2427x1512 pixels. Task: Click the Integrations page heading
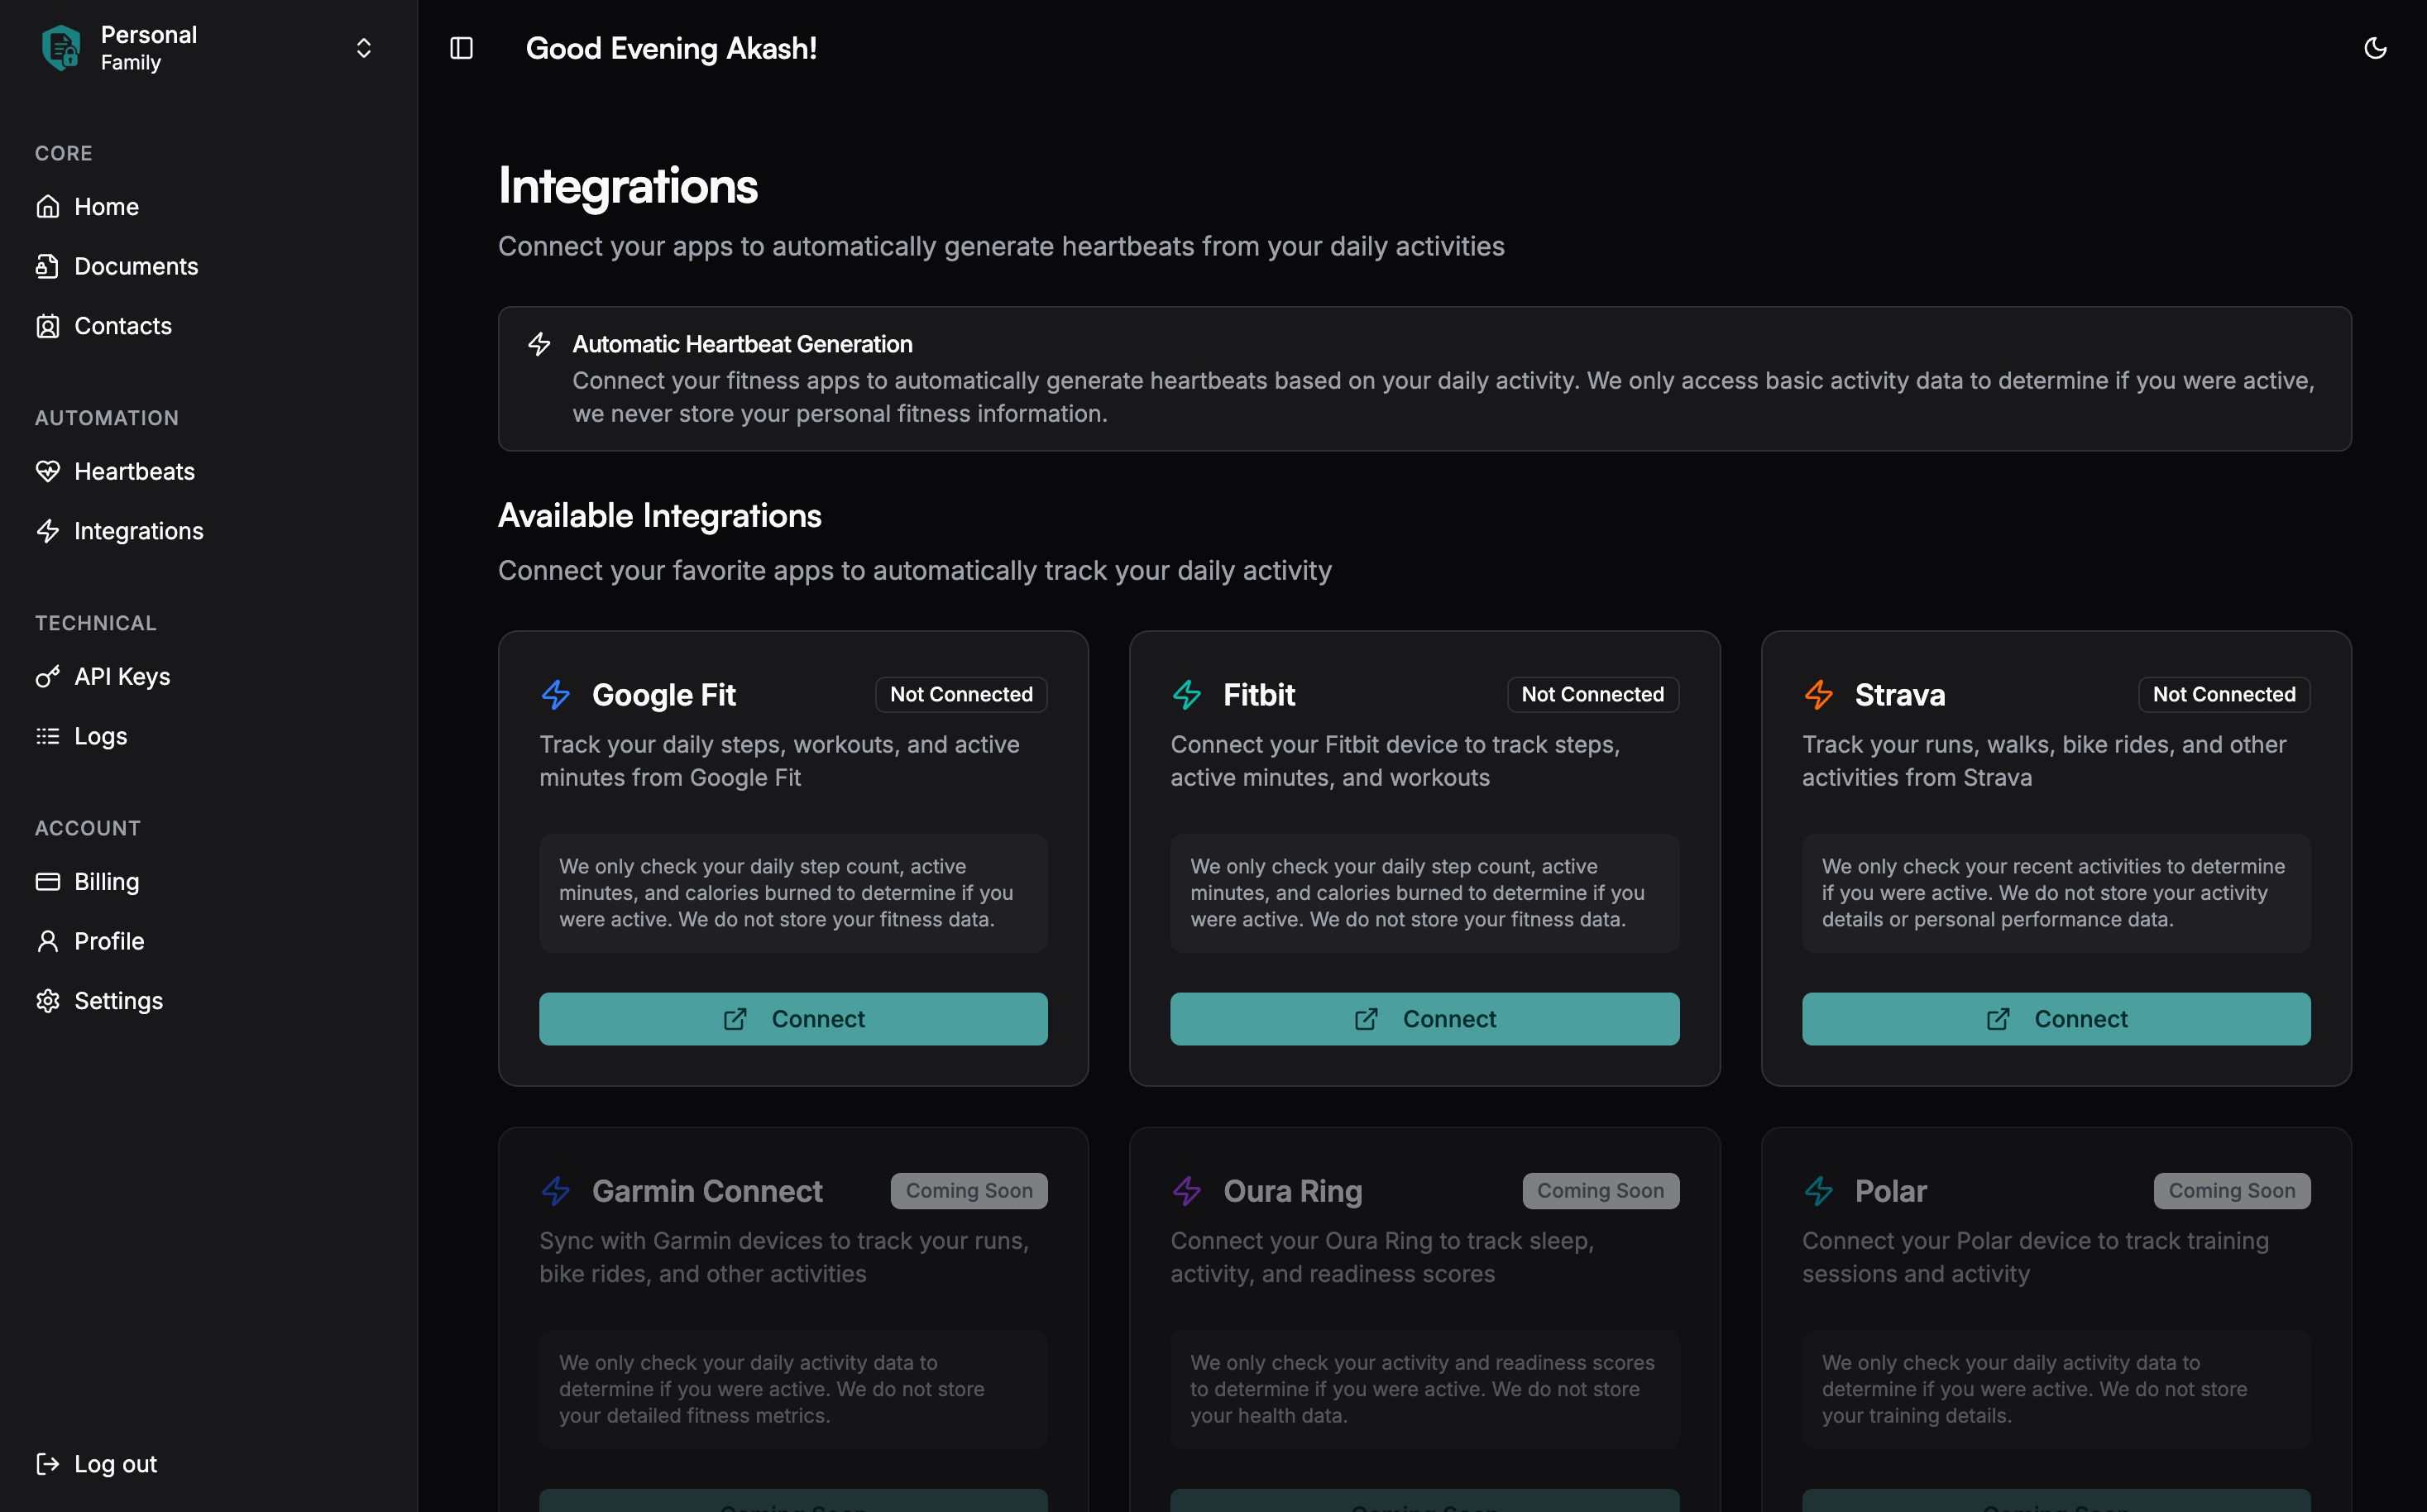point(628,186)
